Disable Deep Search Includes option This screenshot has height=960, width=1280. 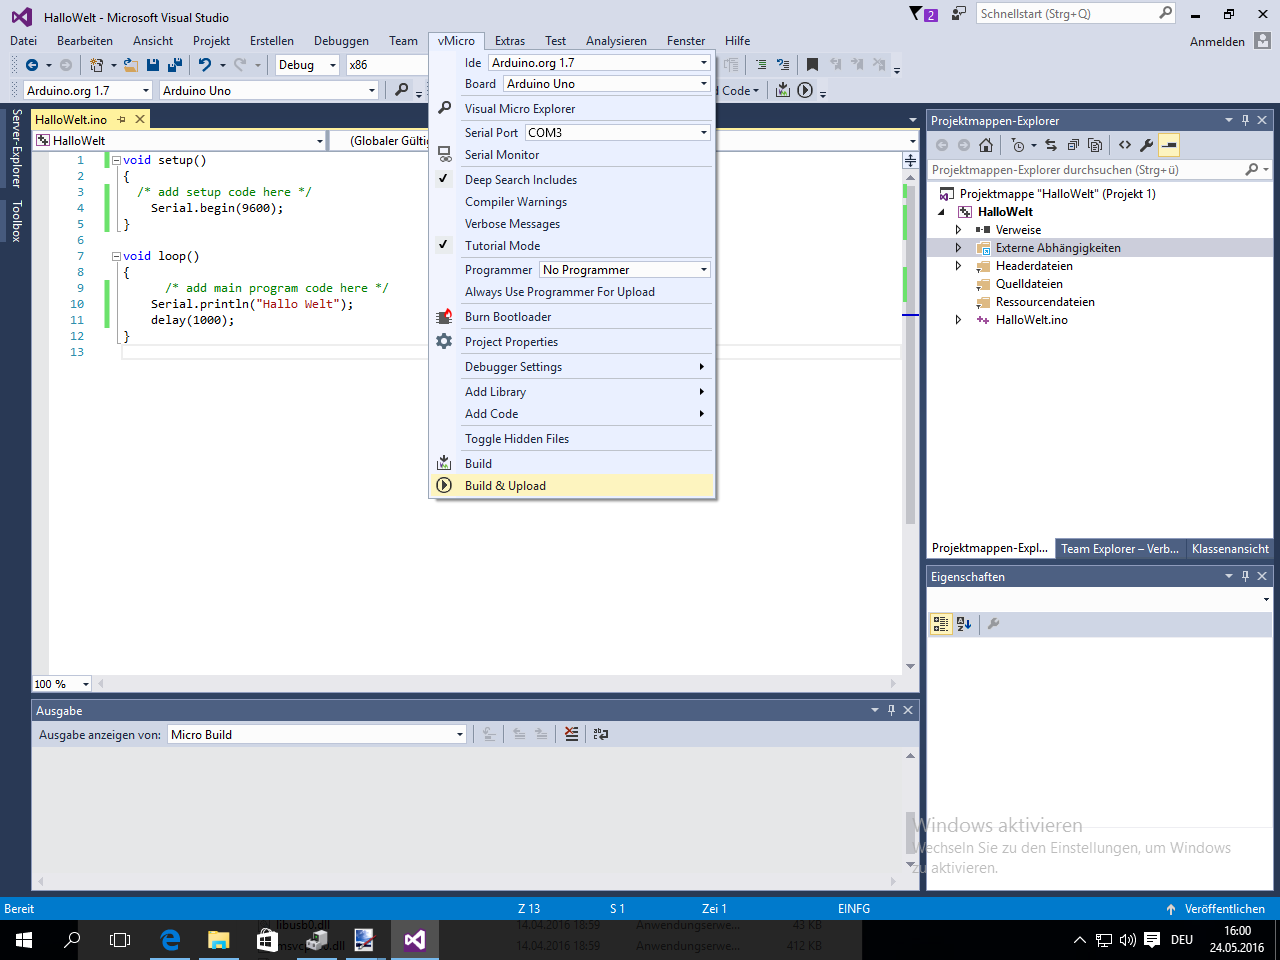[520, 180]
